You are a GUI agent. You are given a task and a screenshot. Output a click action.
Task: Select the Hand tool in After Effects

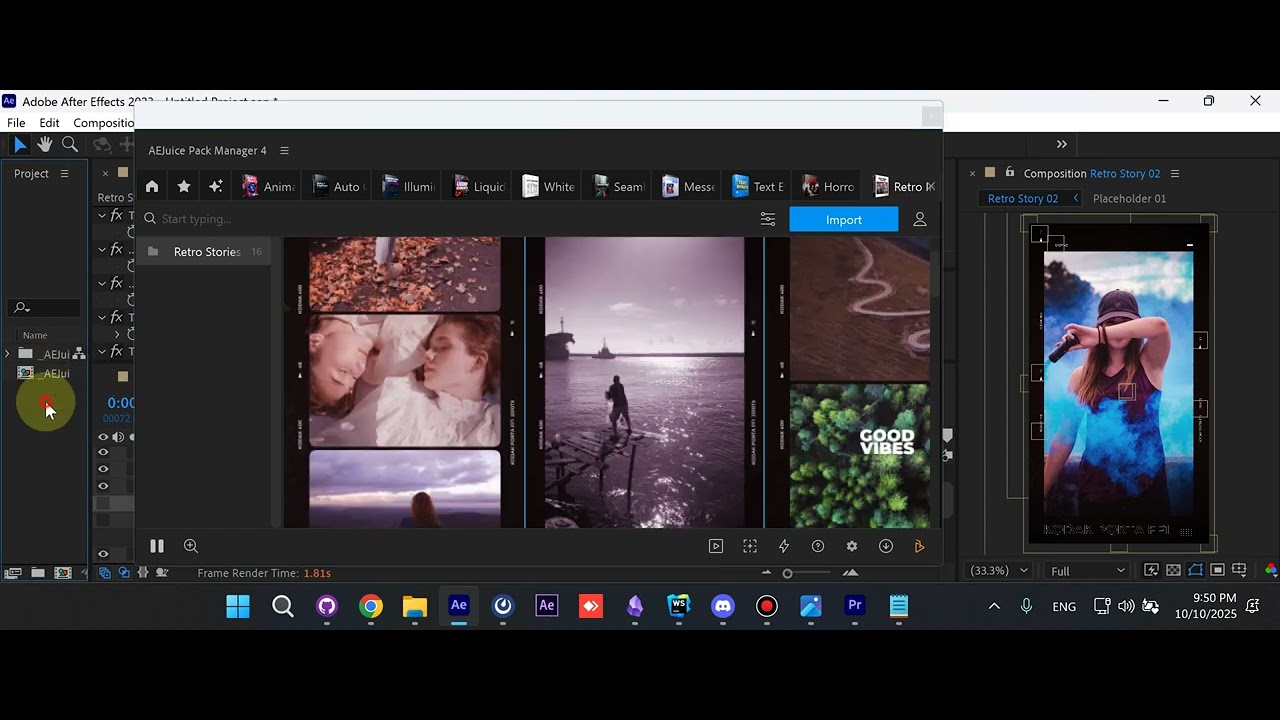[x=45, y=145]
